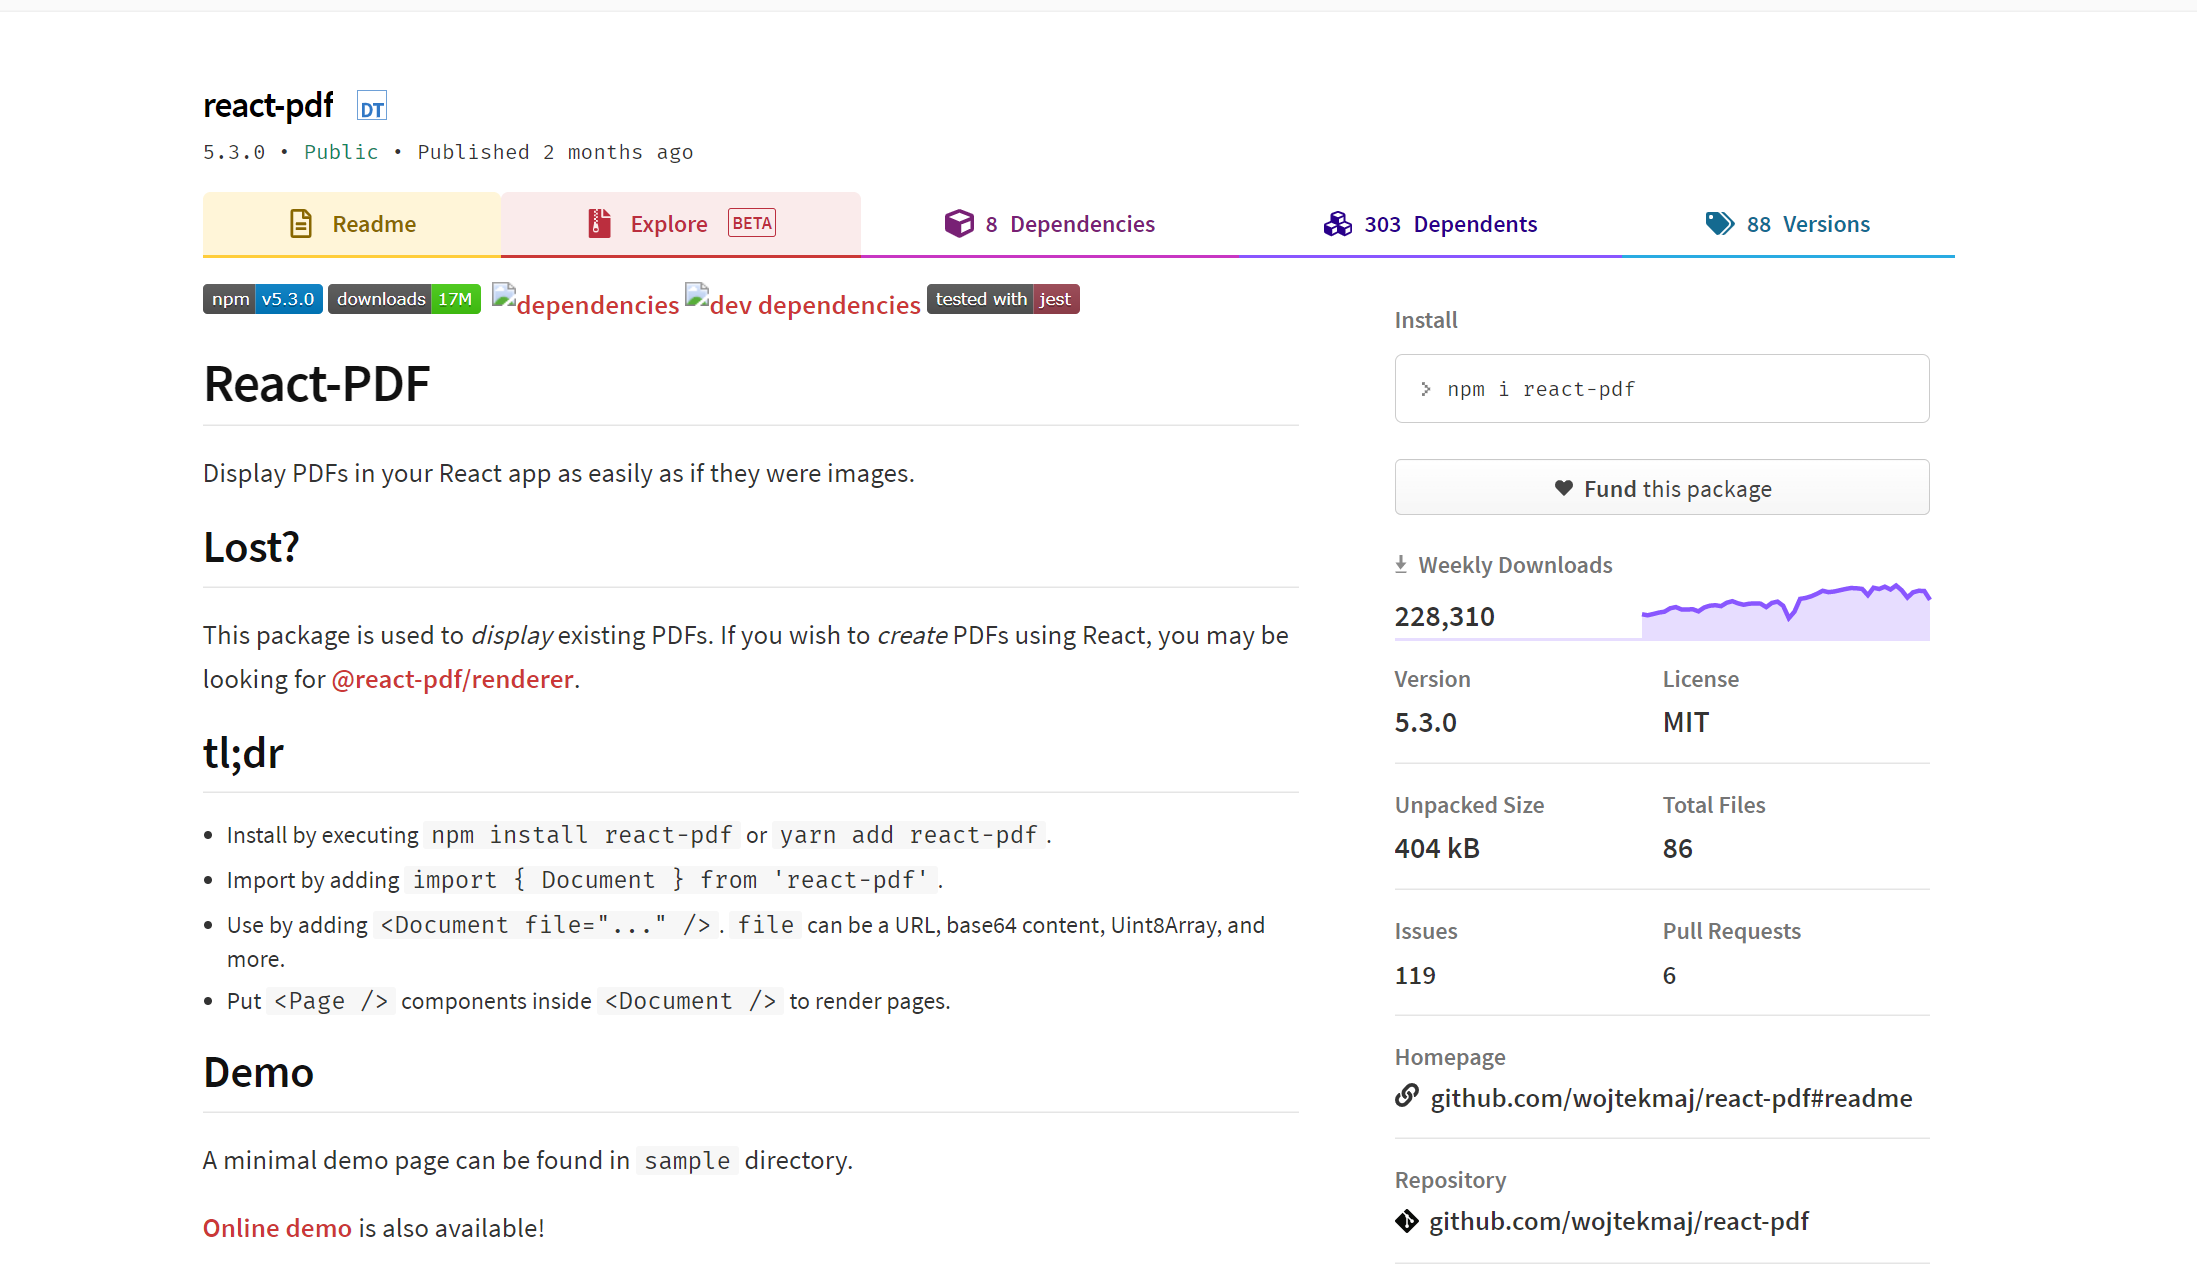Click the repository git icon
Image resolution: width=2197 pixels, height=1273 pixels.
click(1407, 1221)
